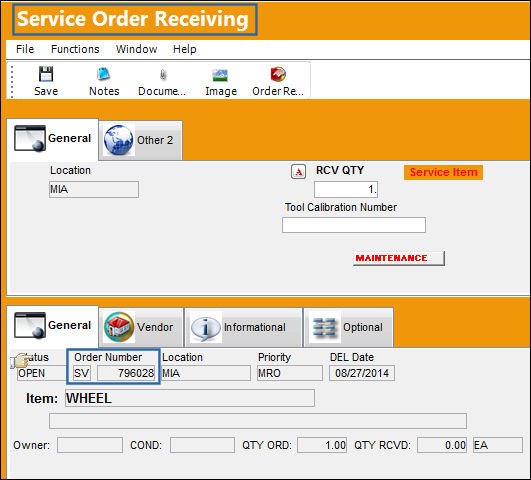This screenshot has height=480, width=531.
Task: Click the Image toolbar icon
Action: tap(220, 75)
